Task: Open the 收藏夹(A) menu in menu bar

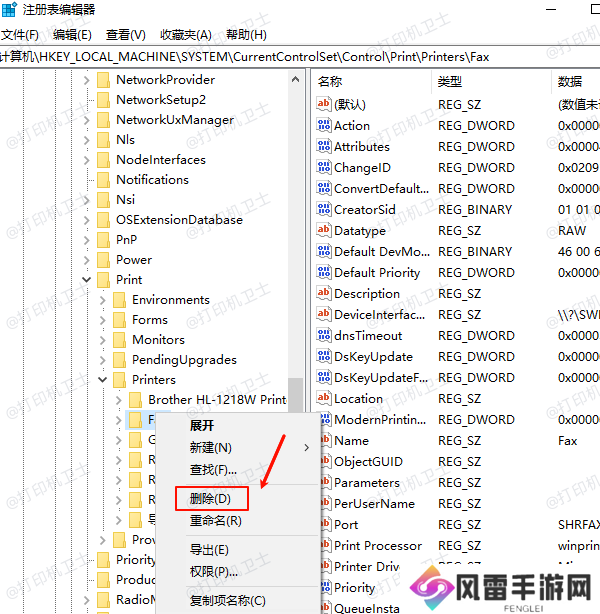Action: (185, 35)
